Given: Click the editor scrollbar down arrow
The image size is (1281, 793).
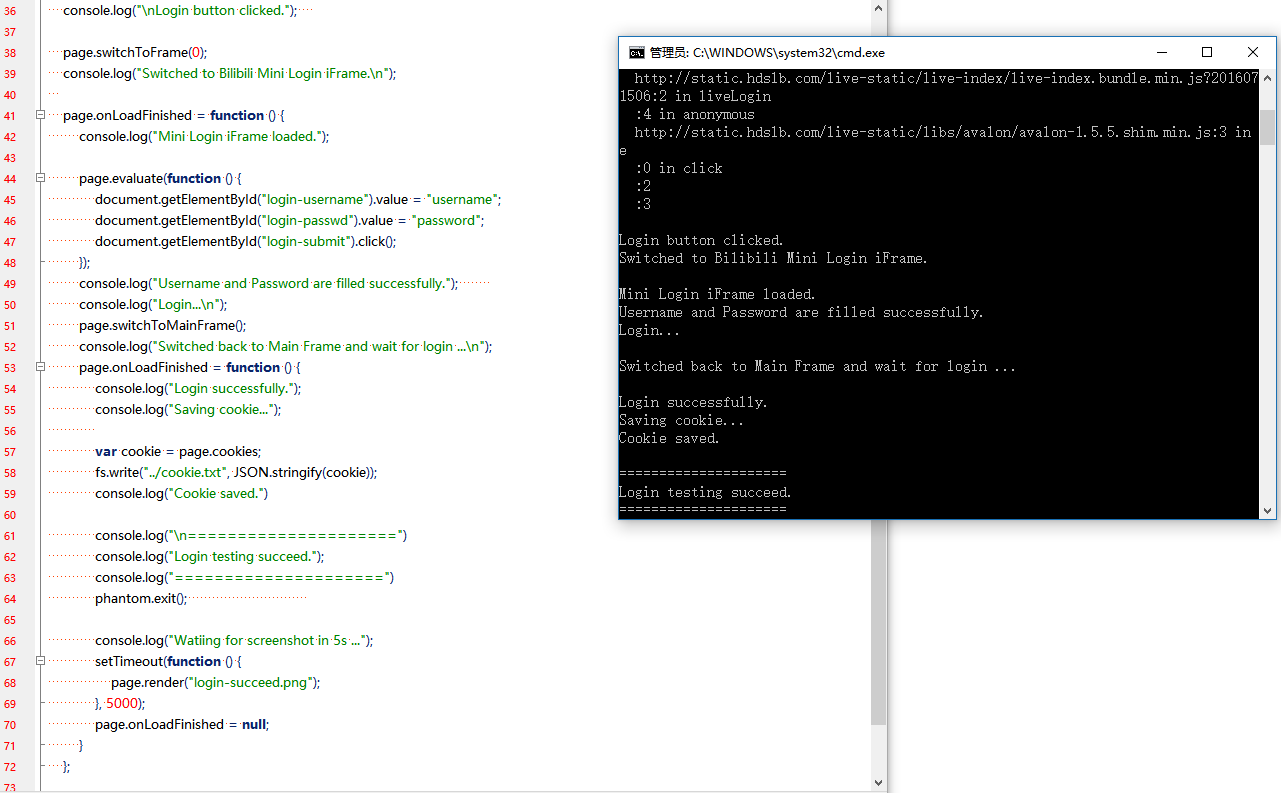Looking at the screenshot, I should (x=878, y=783).
